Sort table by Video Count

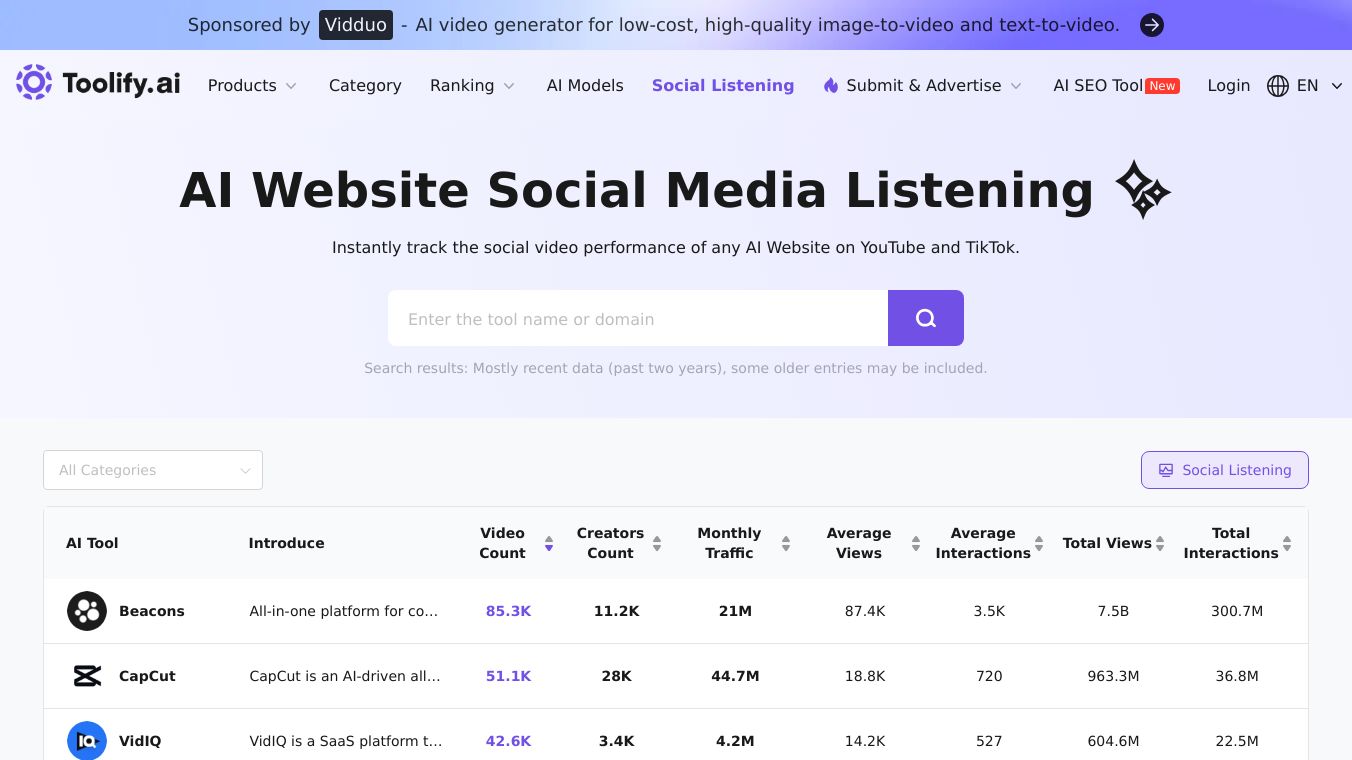pos(548,543)
